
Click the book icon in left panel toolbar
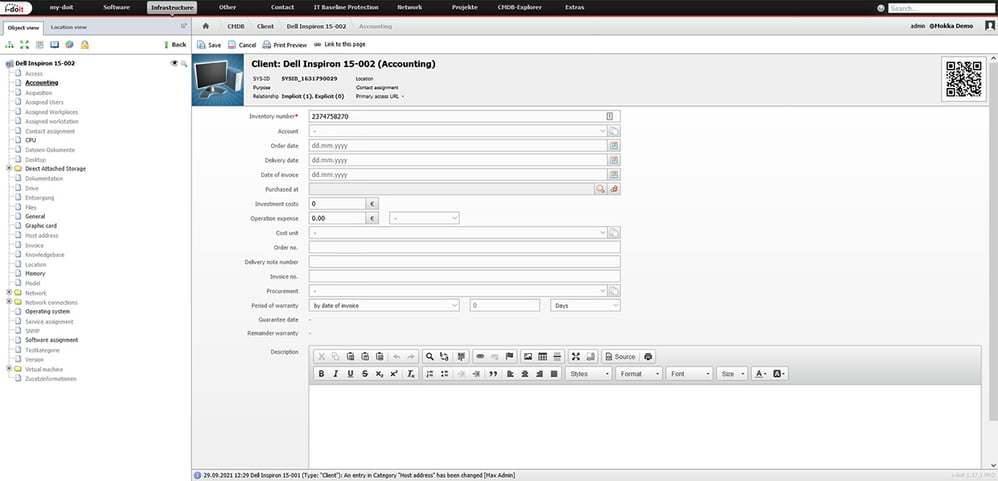(x=55, y=45)
